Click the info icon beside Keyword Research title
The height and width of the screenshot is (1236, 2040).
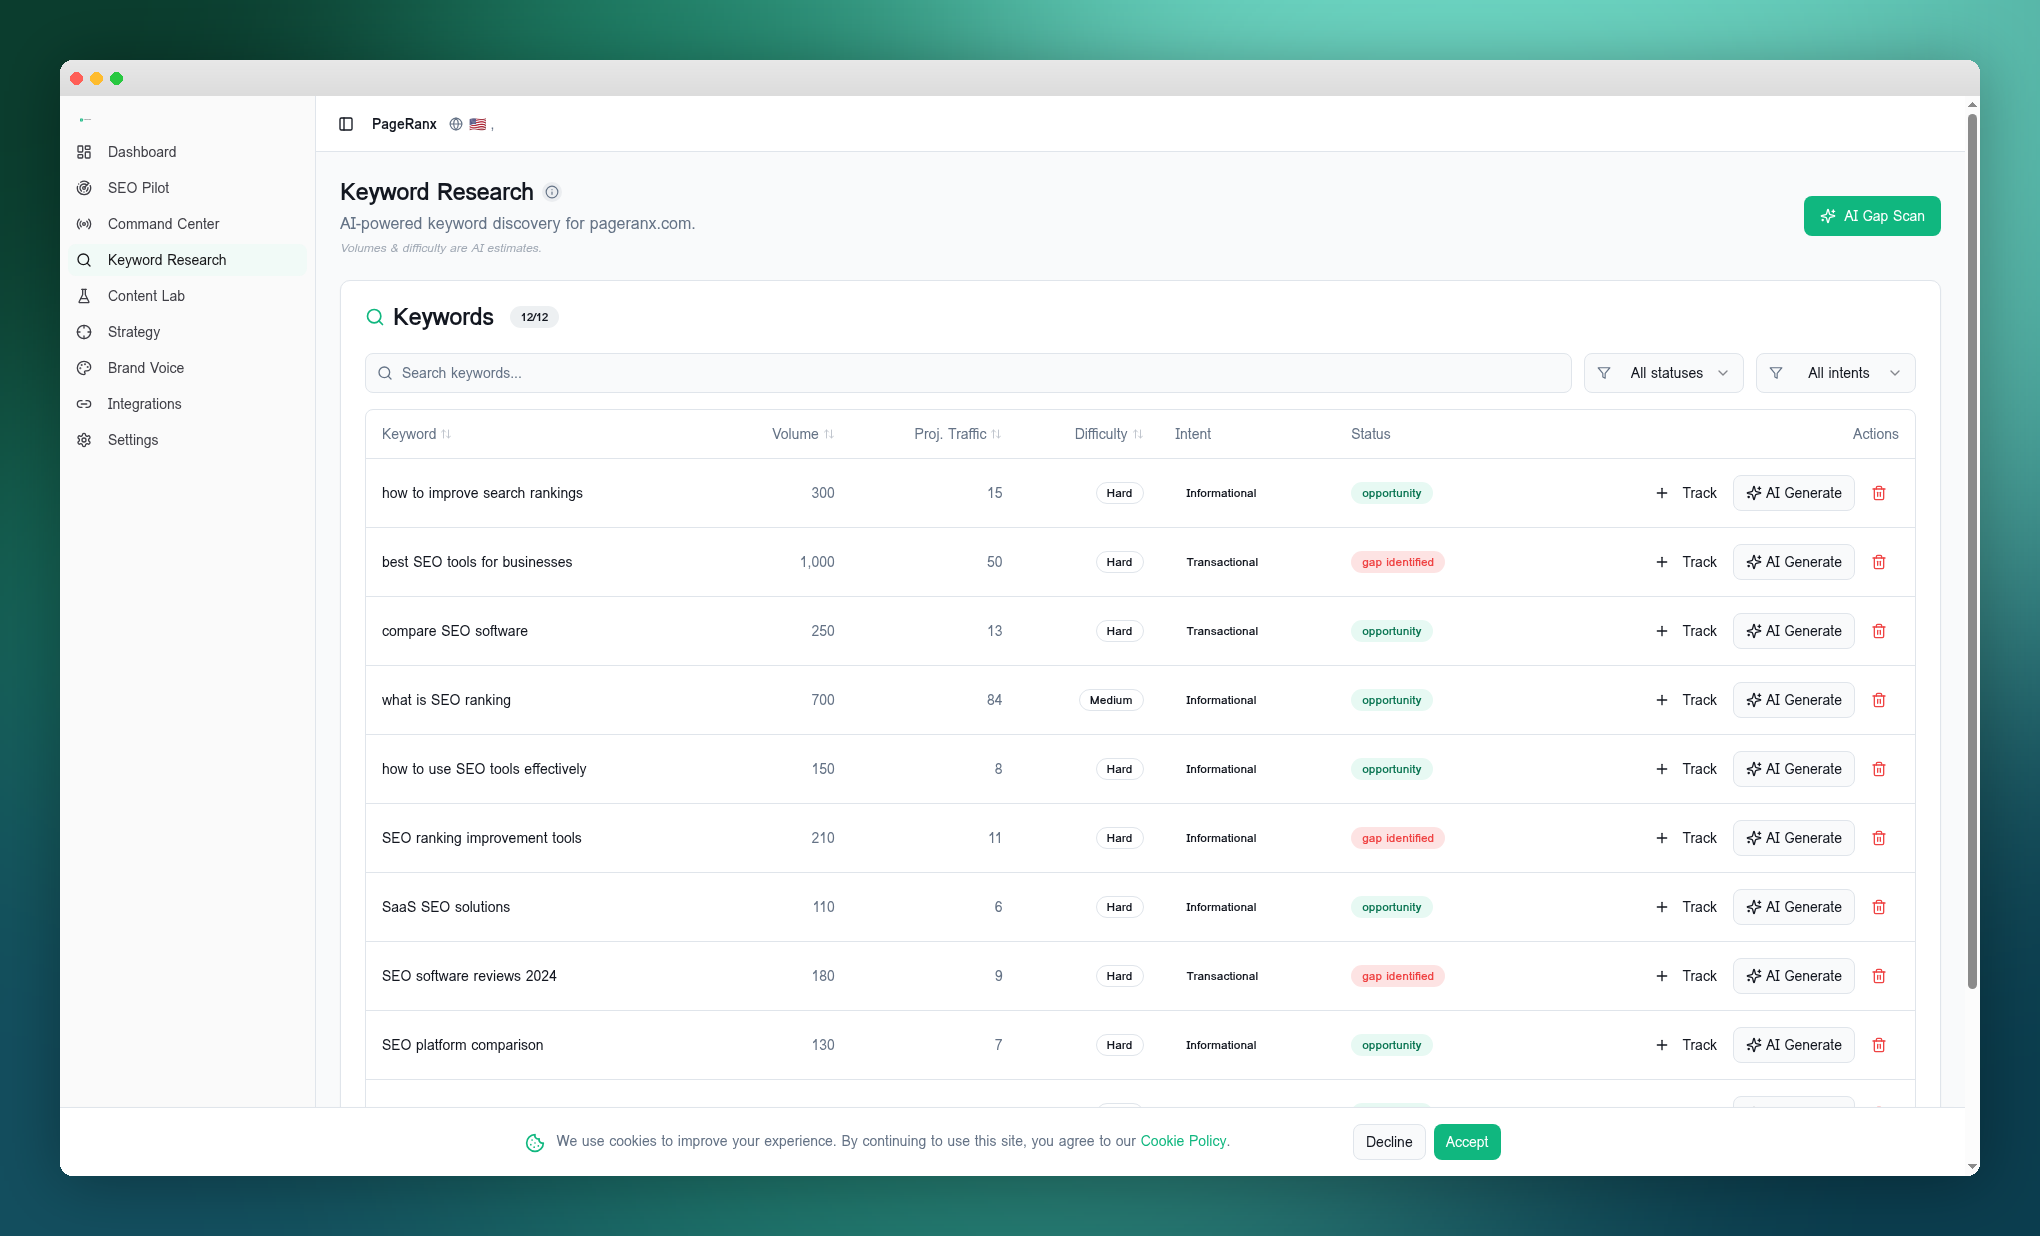click(551, 192)
